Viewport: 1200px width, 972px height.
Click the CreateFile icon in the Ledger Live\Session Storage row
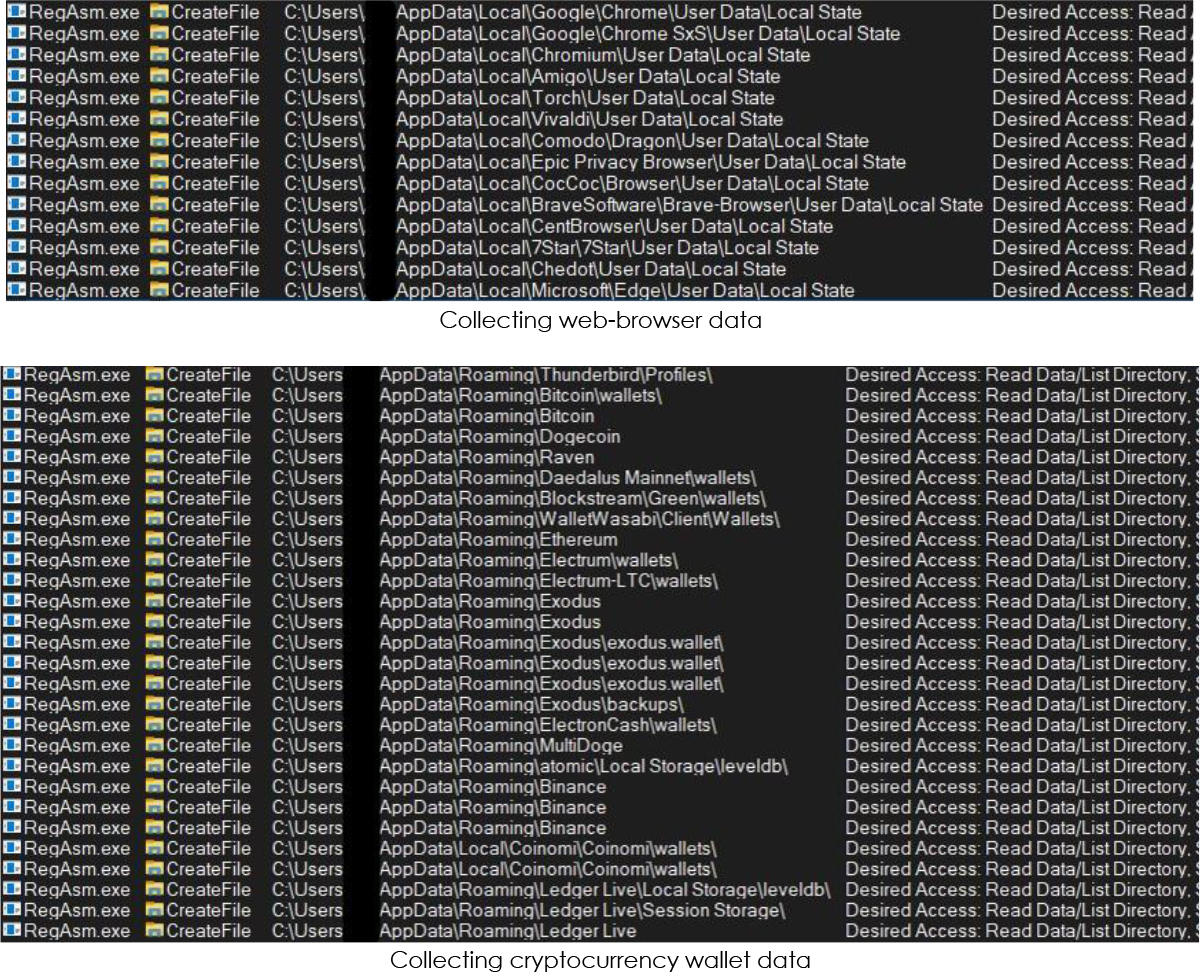click(x=154, y=911)
